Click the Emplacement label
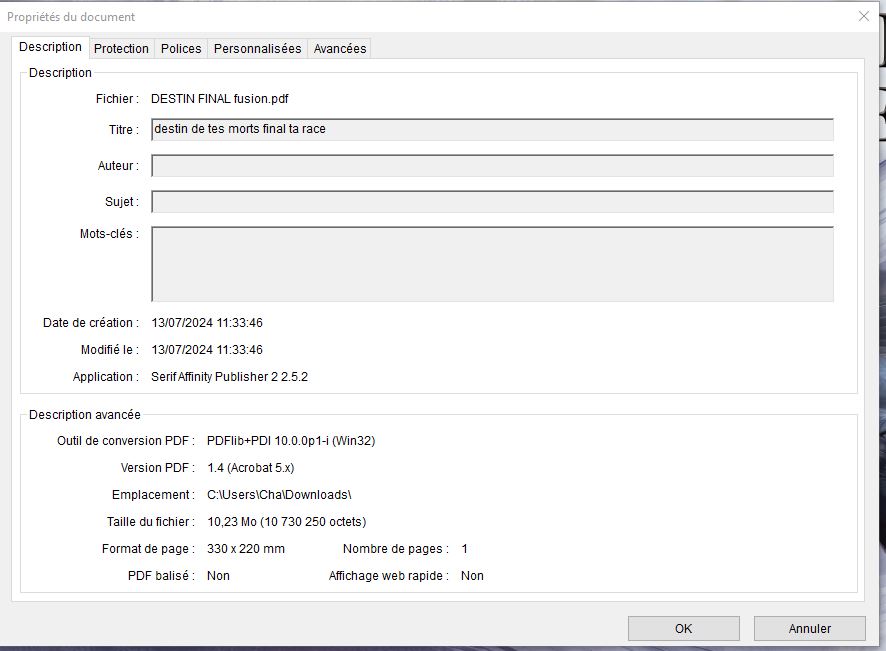The width and height of the screenshot is (886, 651). [153, 495]
